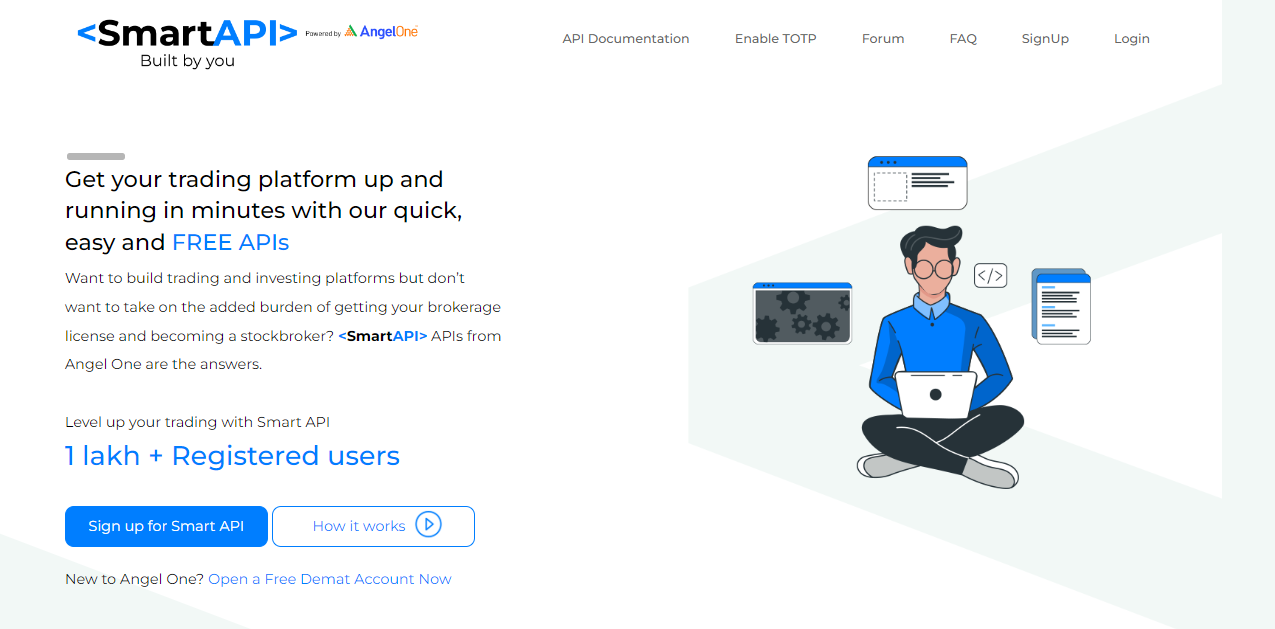Viewport: 1275px width, 629px height.
Task: Go to Enable TOTP page
Action: tap(776, 39)
